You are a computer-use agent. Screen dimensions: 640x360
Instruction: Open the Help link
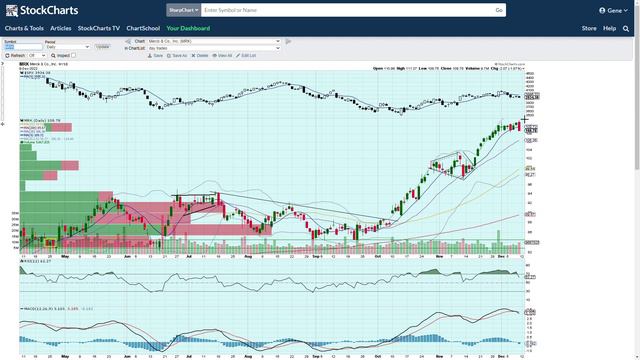pos(609,29)
